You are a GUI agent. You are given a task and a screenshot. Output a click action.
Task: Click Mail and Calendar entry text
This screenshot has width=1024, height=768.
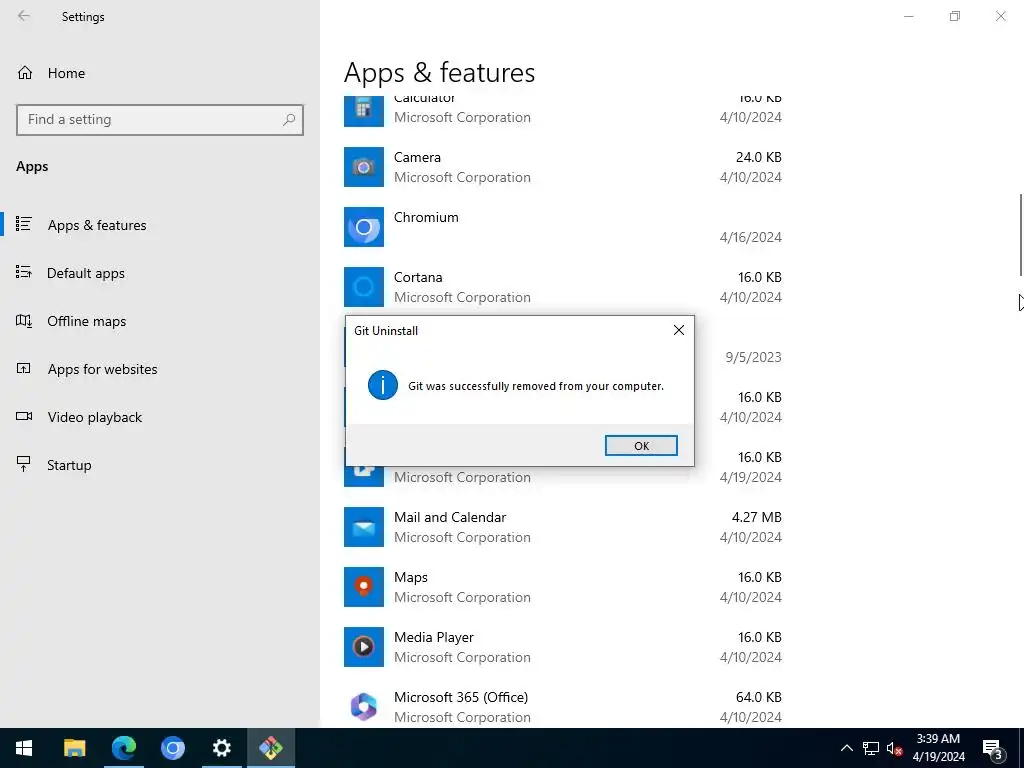tap(450, 517)
